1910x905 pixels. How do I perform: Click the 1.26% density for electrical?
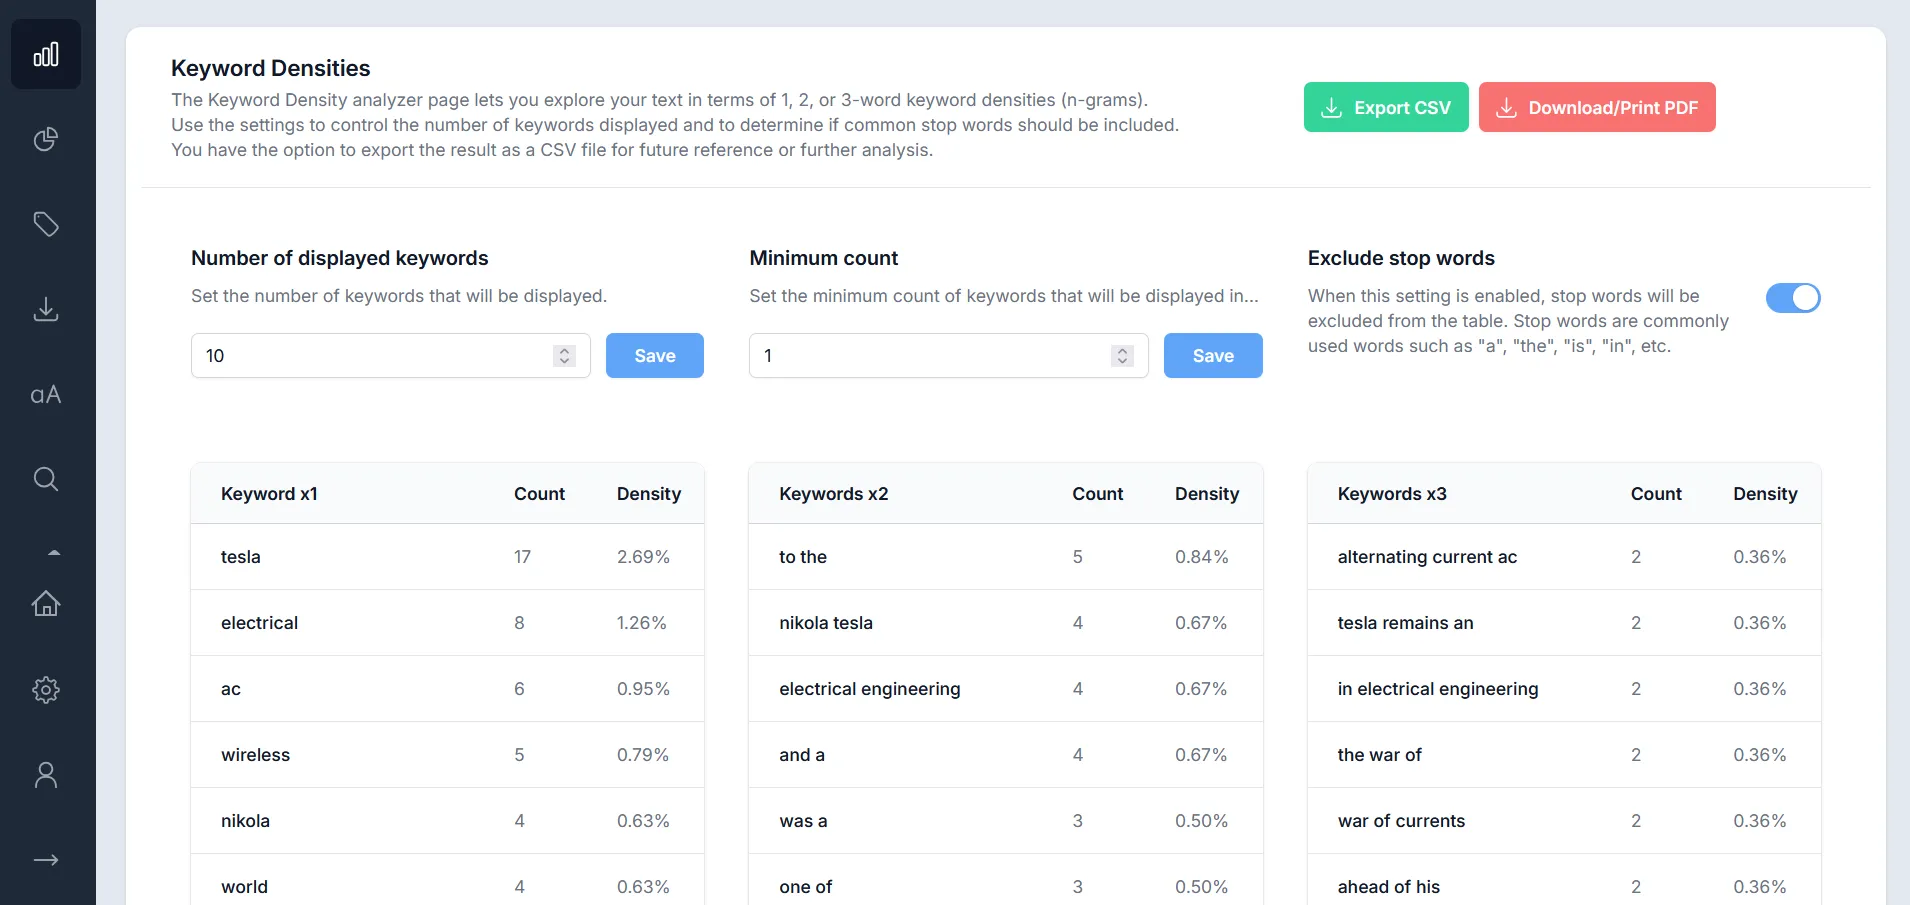click(641, 623)
